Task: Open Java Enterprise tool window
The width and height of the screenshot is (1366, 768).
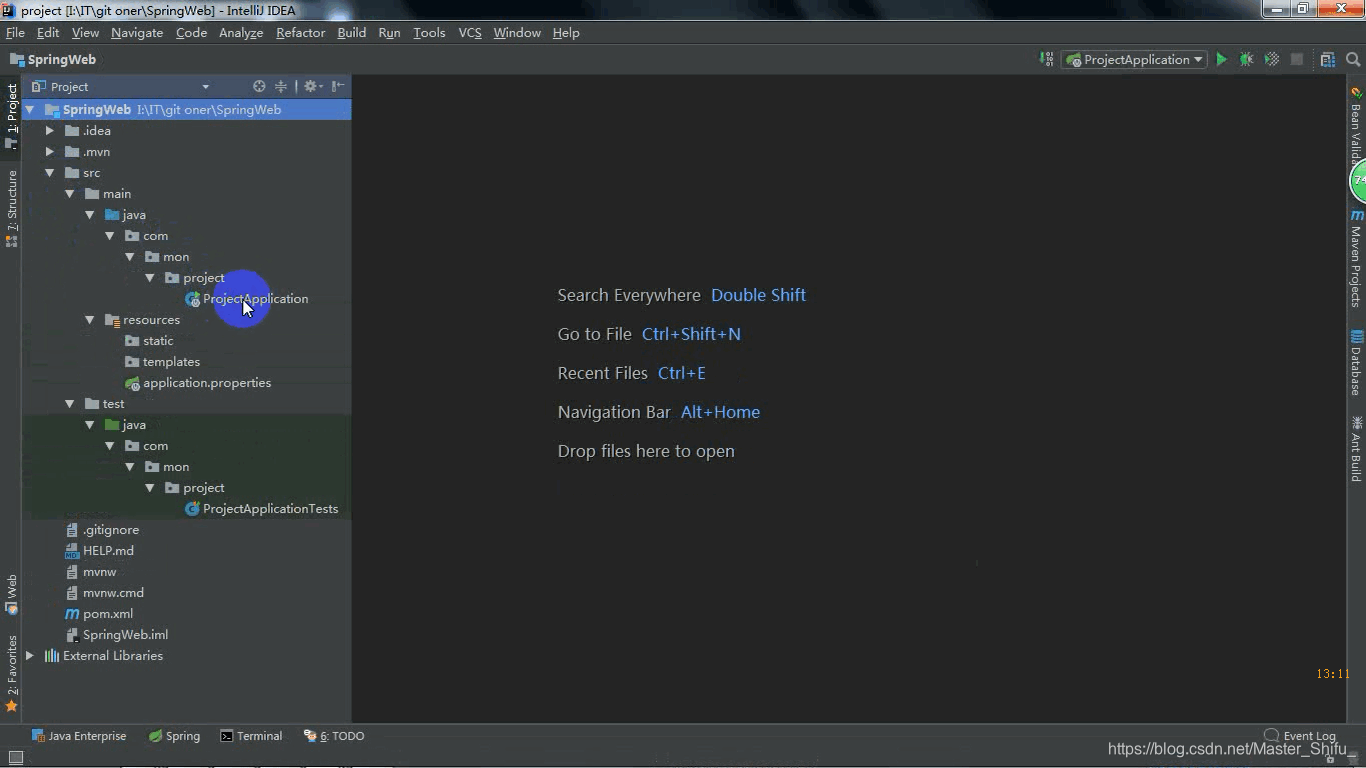Action: click(79, 736)
